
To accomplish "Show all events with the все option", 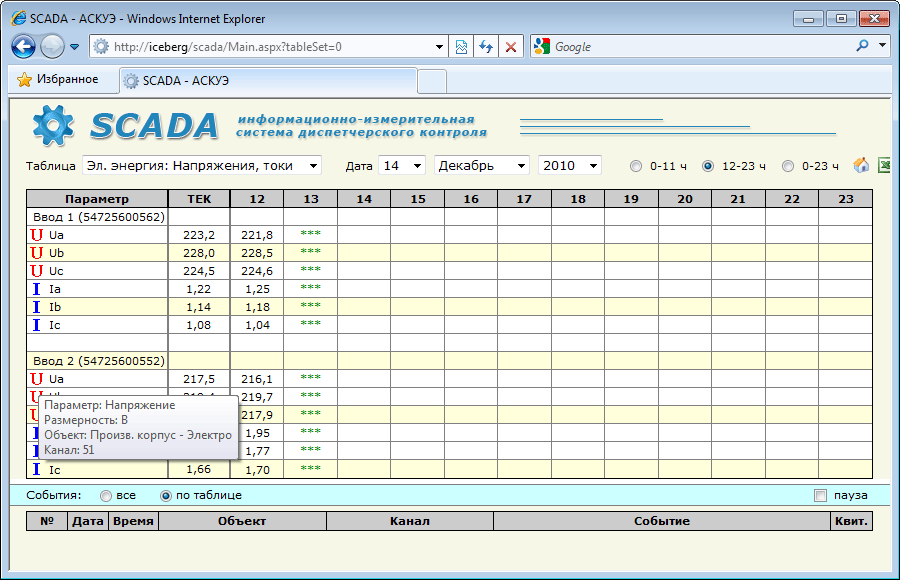I will click(x=106, y=496).
